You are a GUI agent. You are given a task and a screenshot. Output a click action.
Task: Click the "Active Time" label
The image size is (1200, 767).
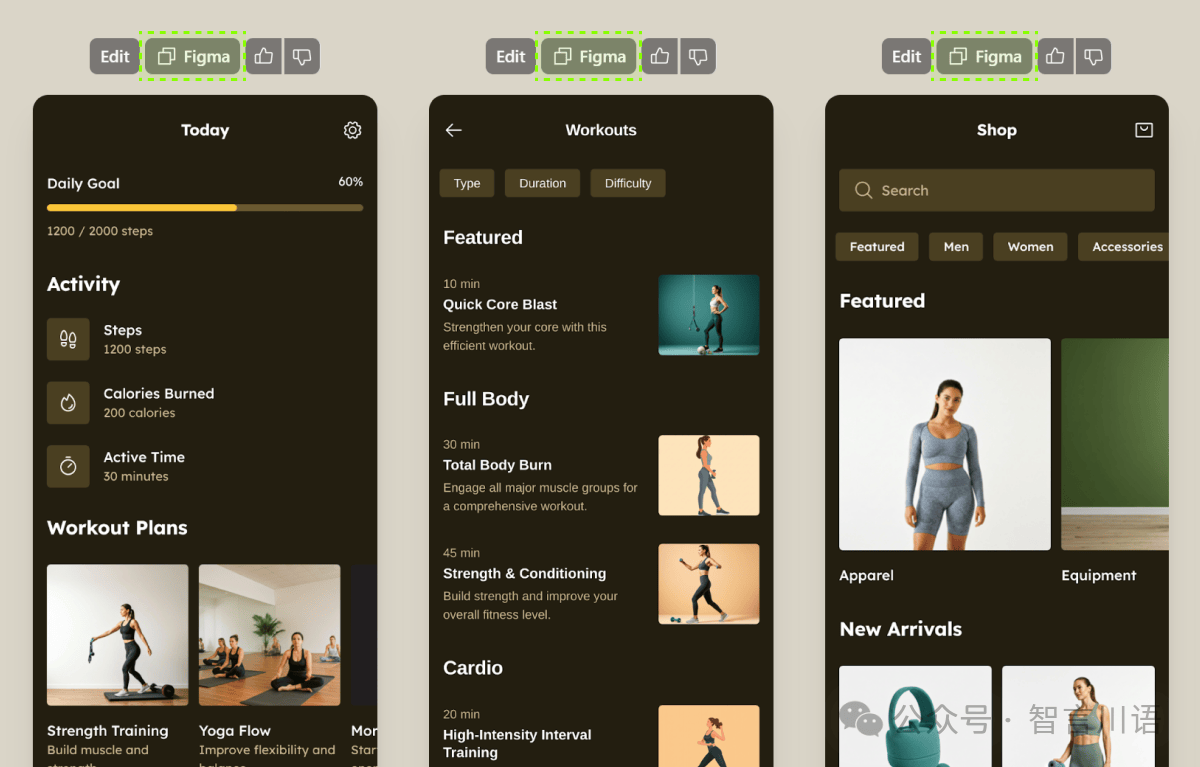coord(144,457)
